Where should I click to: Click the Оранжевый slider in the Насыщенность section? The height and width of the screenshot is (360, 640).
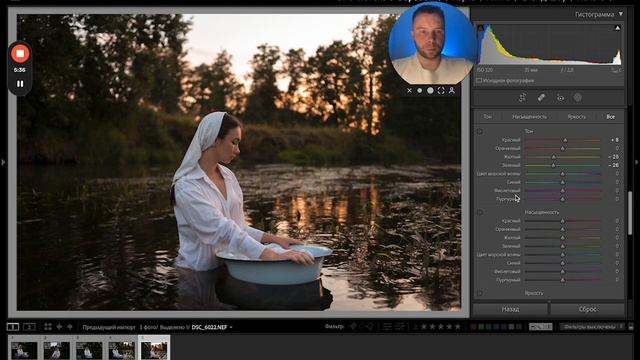tap(562, 229)
